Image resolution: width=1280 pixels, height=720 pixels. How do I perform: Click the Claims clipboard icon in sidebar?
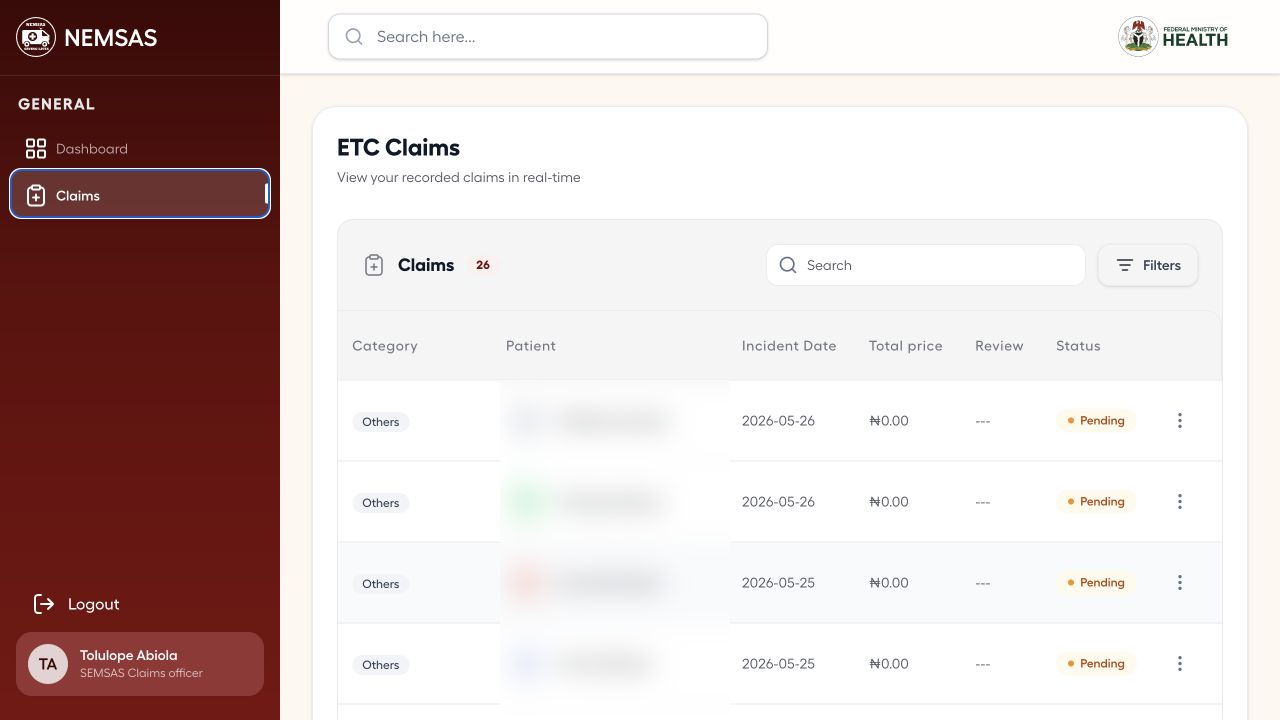tap(36, 196)
